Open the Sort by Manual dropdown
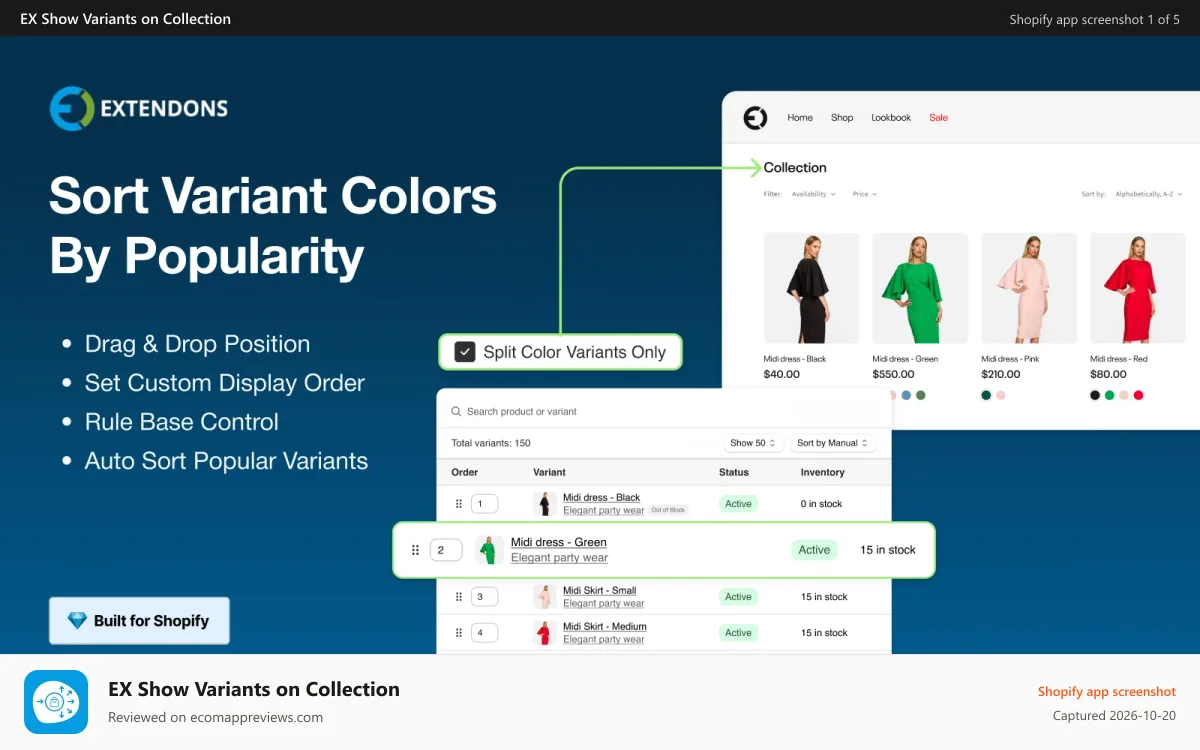This screenshot has width=1200, height=750. (x=833, y=443)
